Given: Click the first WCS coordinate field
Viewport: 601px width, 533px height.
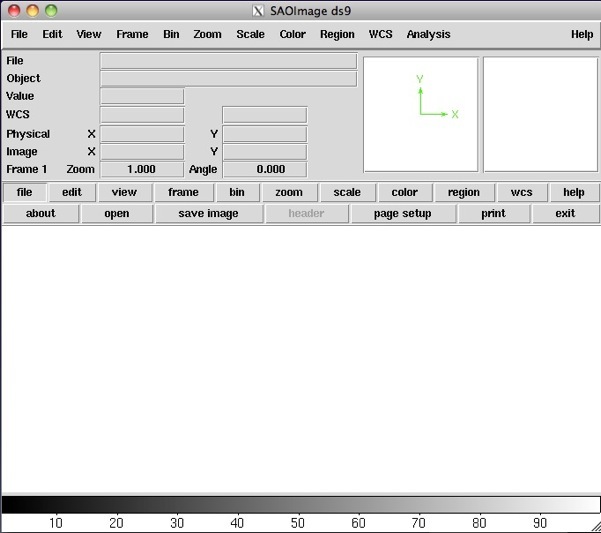Looking at the screenshot, I should click(142, 115).
